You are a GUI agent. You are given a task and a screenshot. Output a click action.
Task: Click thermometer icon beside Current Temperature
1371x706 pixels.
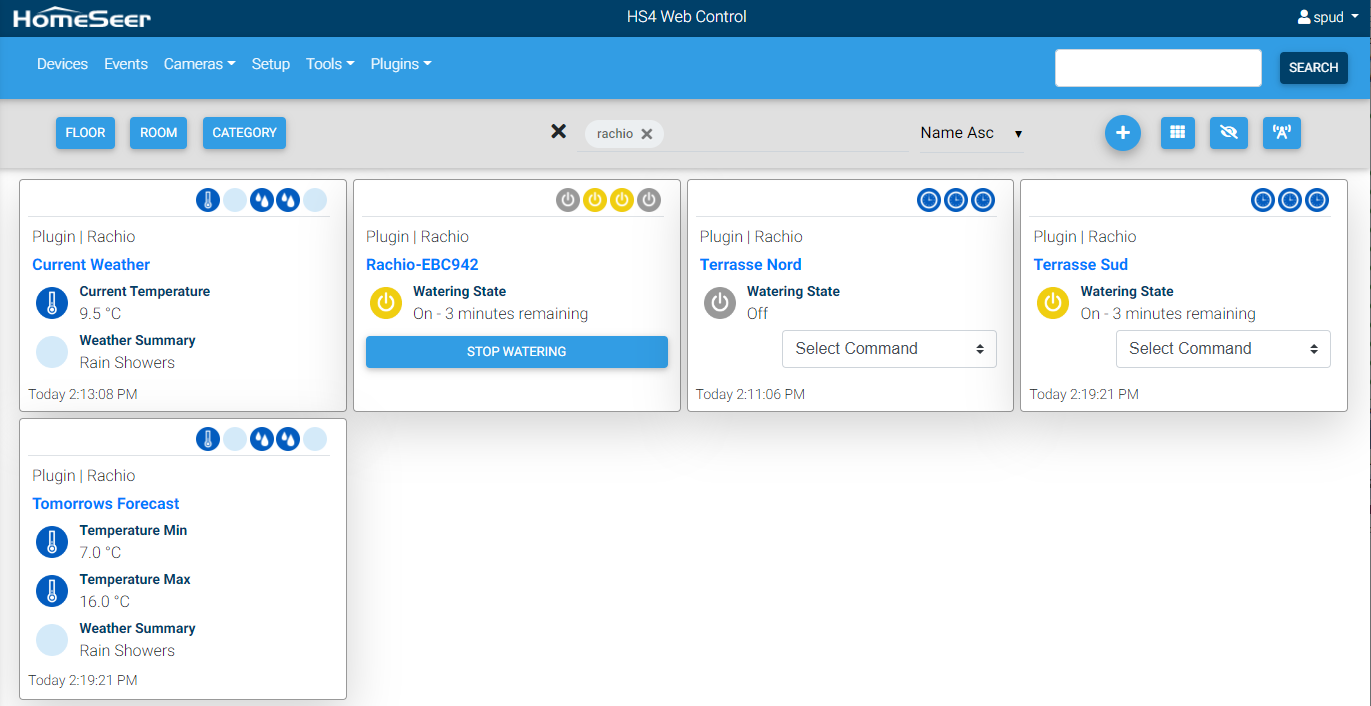tap(52, 303)
